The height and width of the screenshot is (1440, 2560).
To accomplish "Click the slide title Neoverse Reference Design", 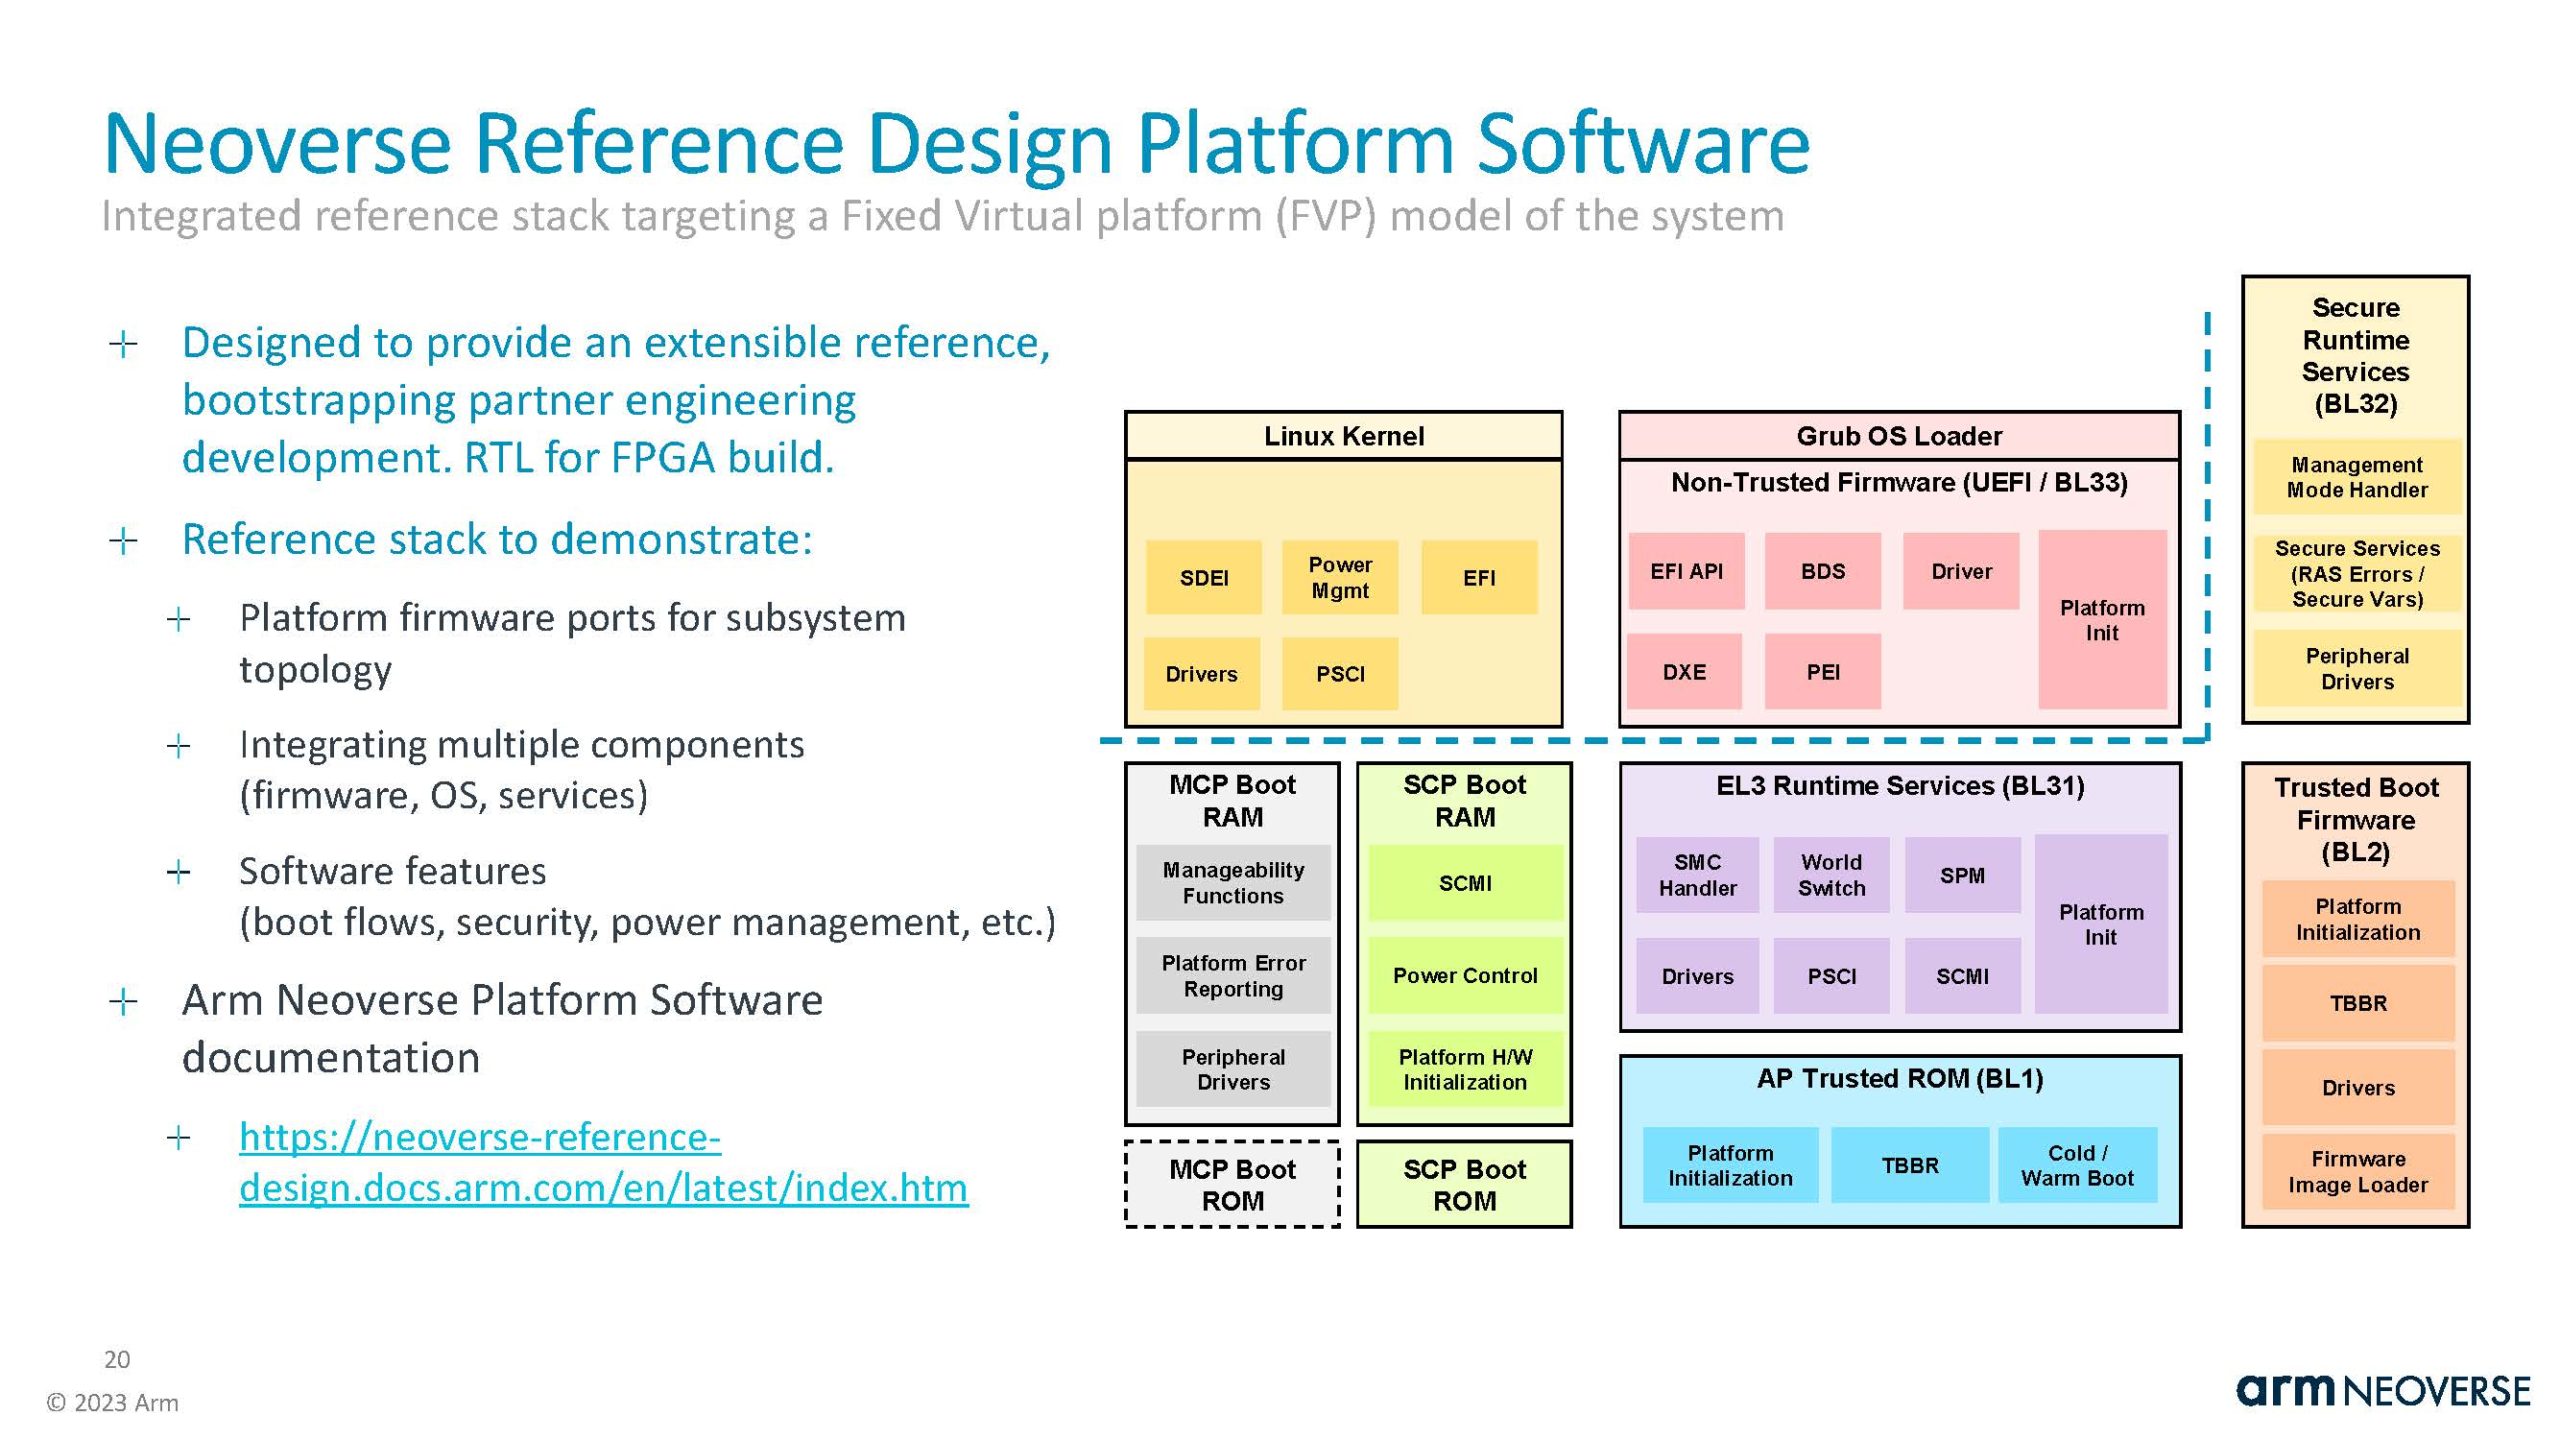I will tap(955, 143).
